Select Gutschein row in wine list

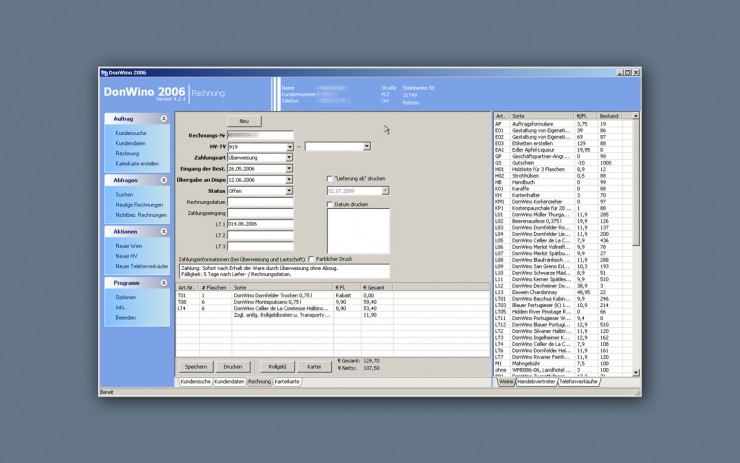coord(563,163)
